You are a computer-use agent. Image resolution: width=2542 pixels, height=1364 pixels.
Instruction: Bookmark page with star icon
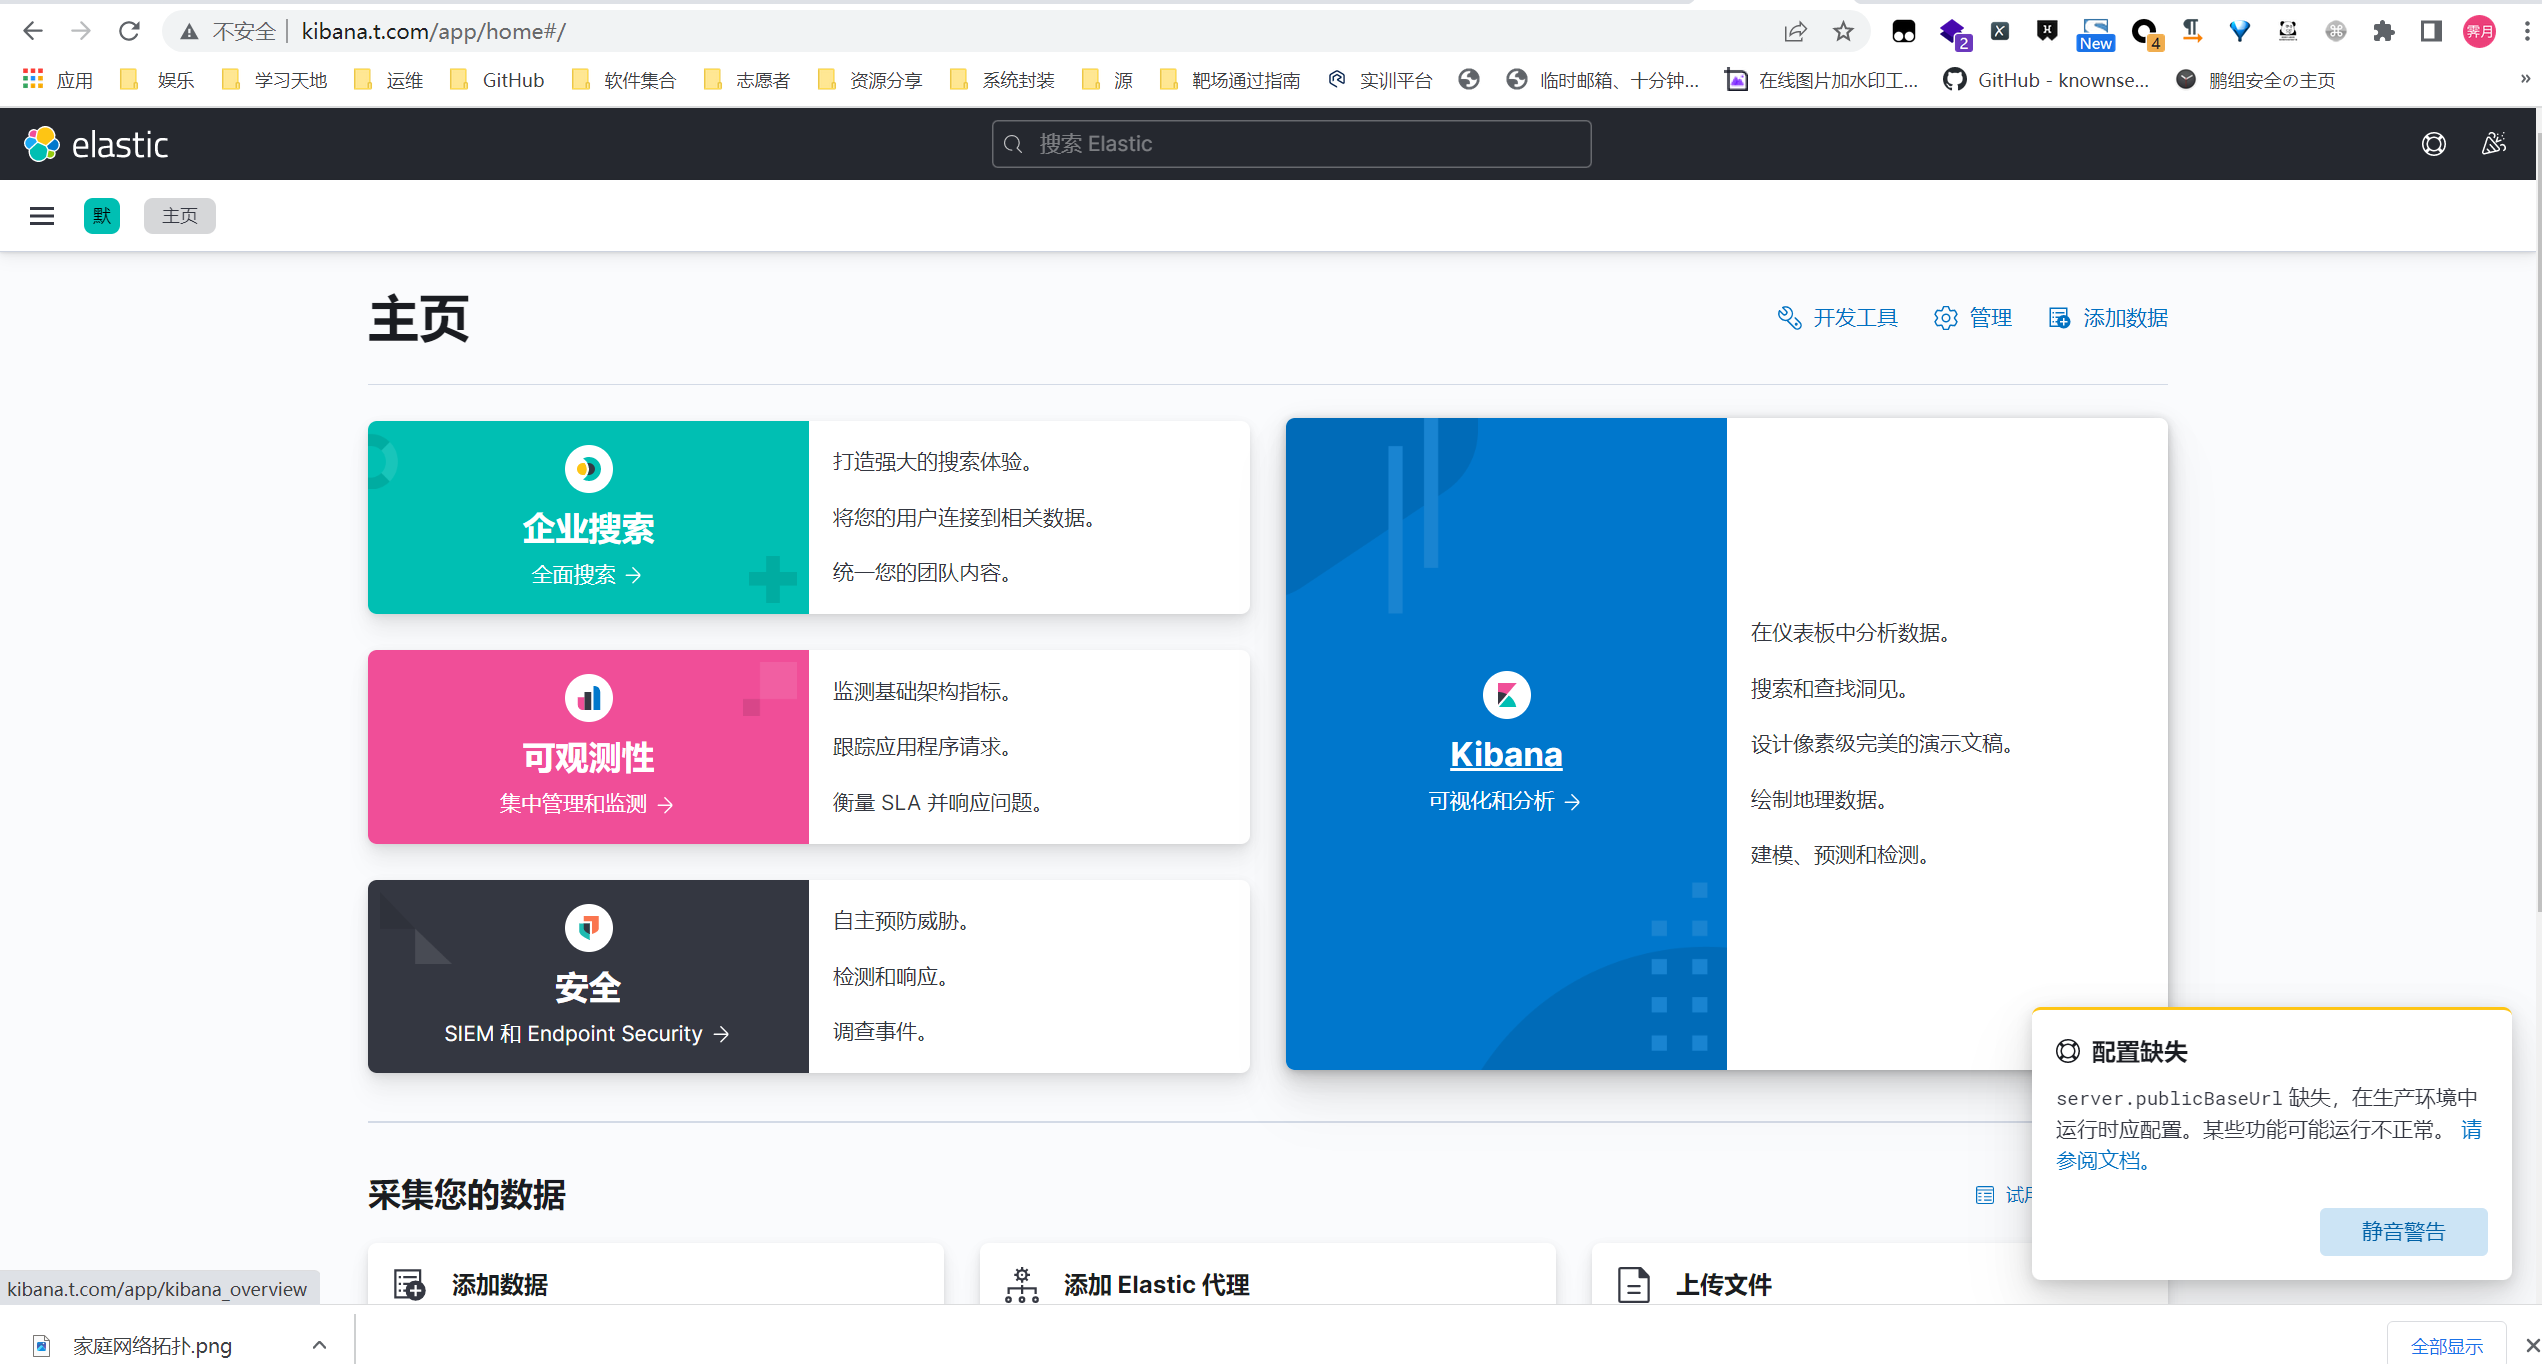[x=1843, y=31]
